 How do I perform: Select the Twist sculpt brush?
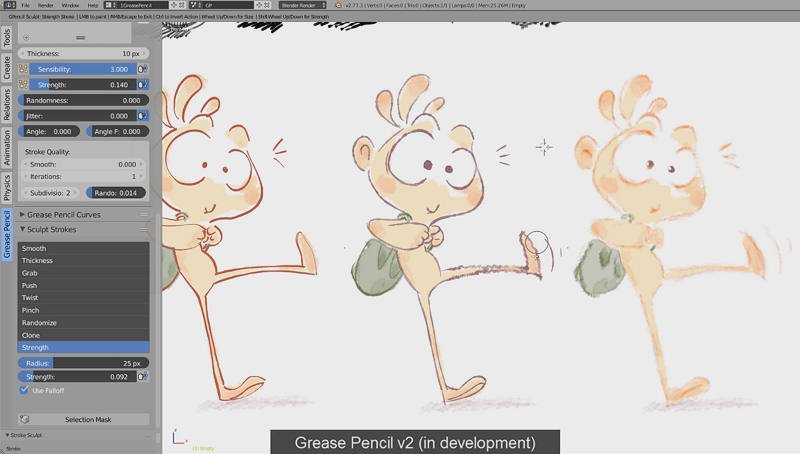tap(84, 298)
